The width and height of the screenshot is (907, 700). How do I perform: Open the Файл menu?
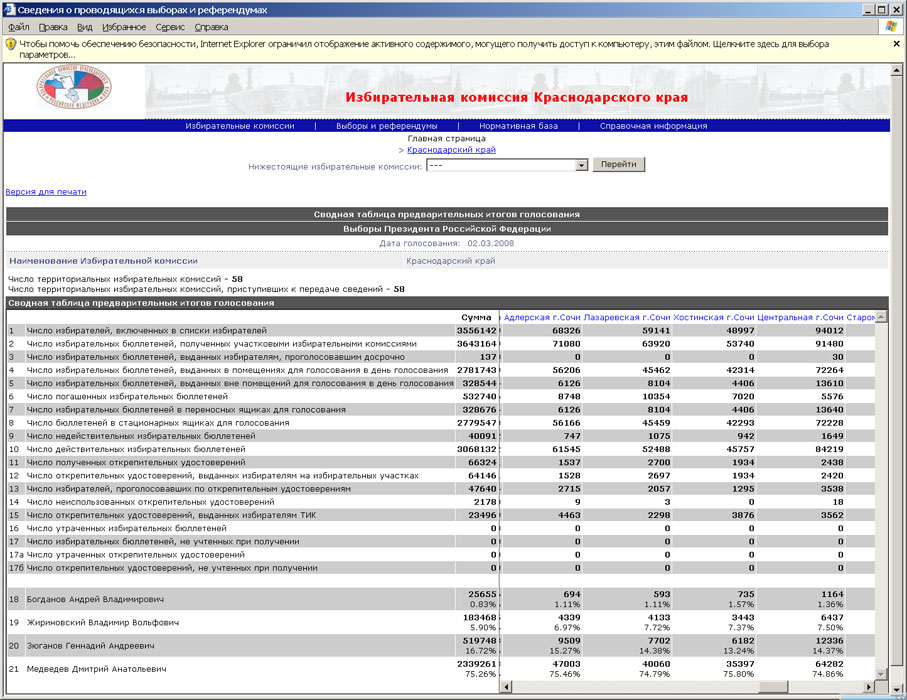(x=18, y=27)
